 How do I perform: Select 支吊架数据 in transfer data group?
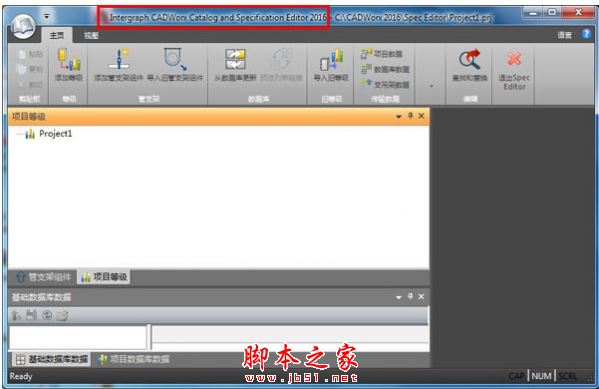coord(385,84)
